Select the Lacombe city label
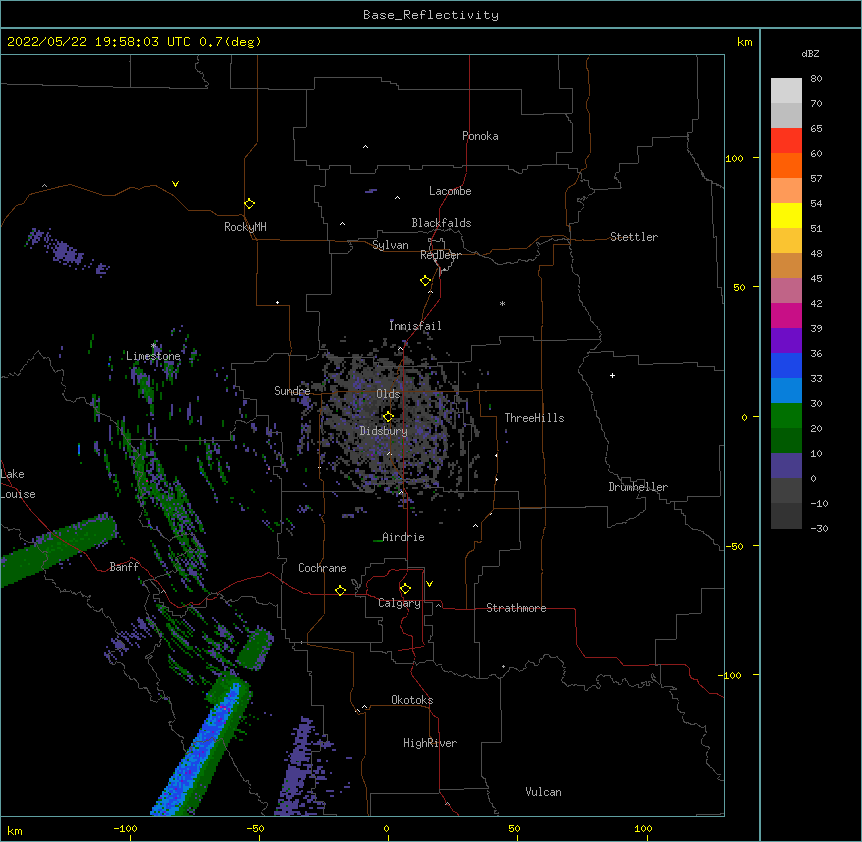862x842 pixels. click(450, 191)
